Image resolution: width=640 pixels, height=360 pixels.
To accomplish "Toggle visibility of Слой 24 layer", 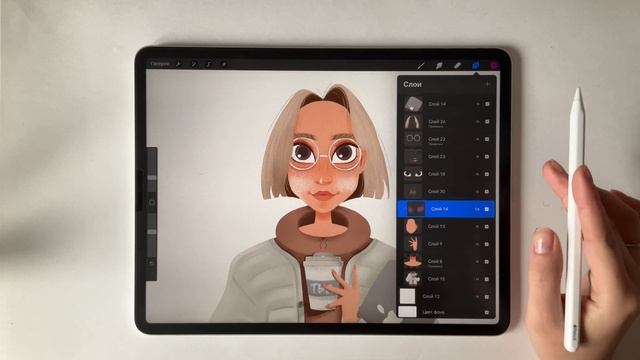I will tap(487, 122).
